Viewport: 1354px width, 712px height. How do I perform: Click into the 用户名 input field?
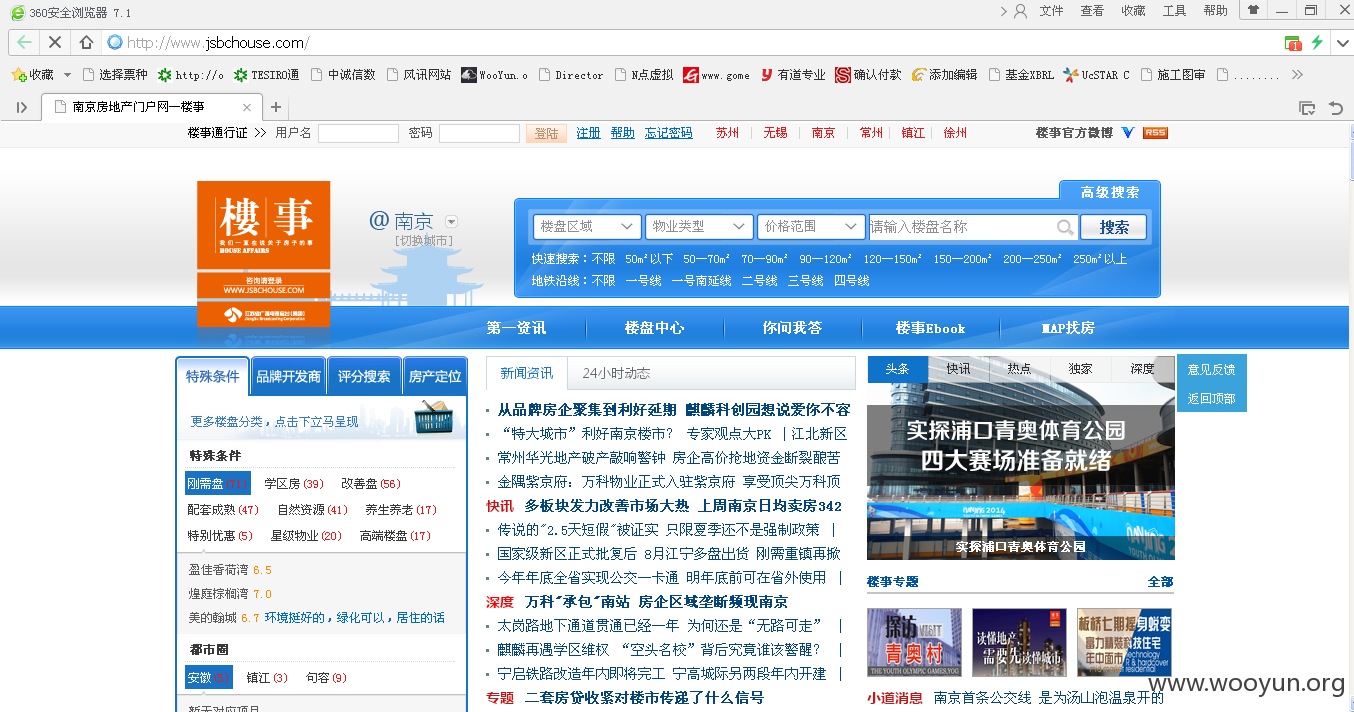358,133
